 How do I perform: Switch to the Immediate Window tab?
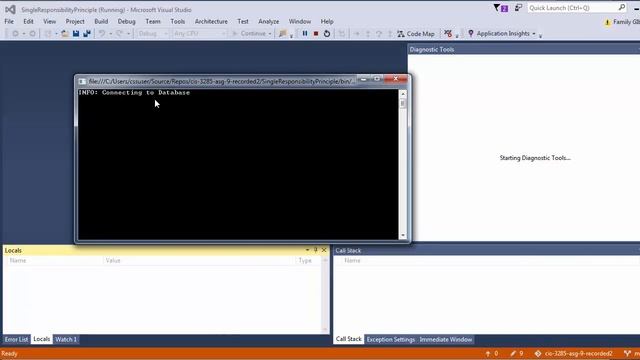[446, 339]
